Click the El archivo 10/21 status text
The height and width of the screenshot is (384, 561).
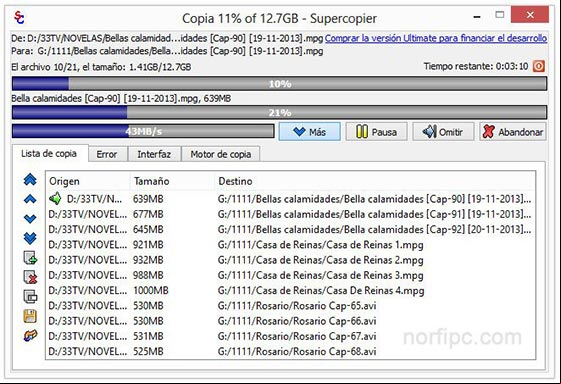pos(101,67)
